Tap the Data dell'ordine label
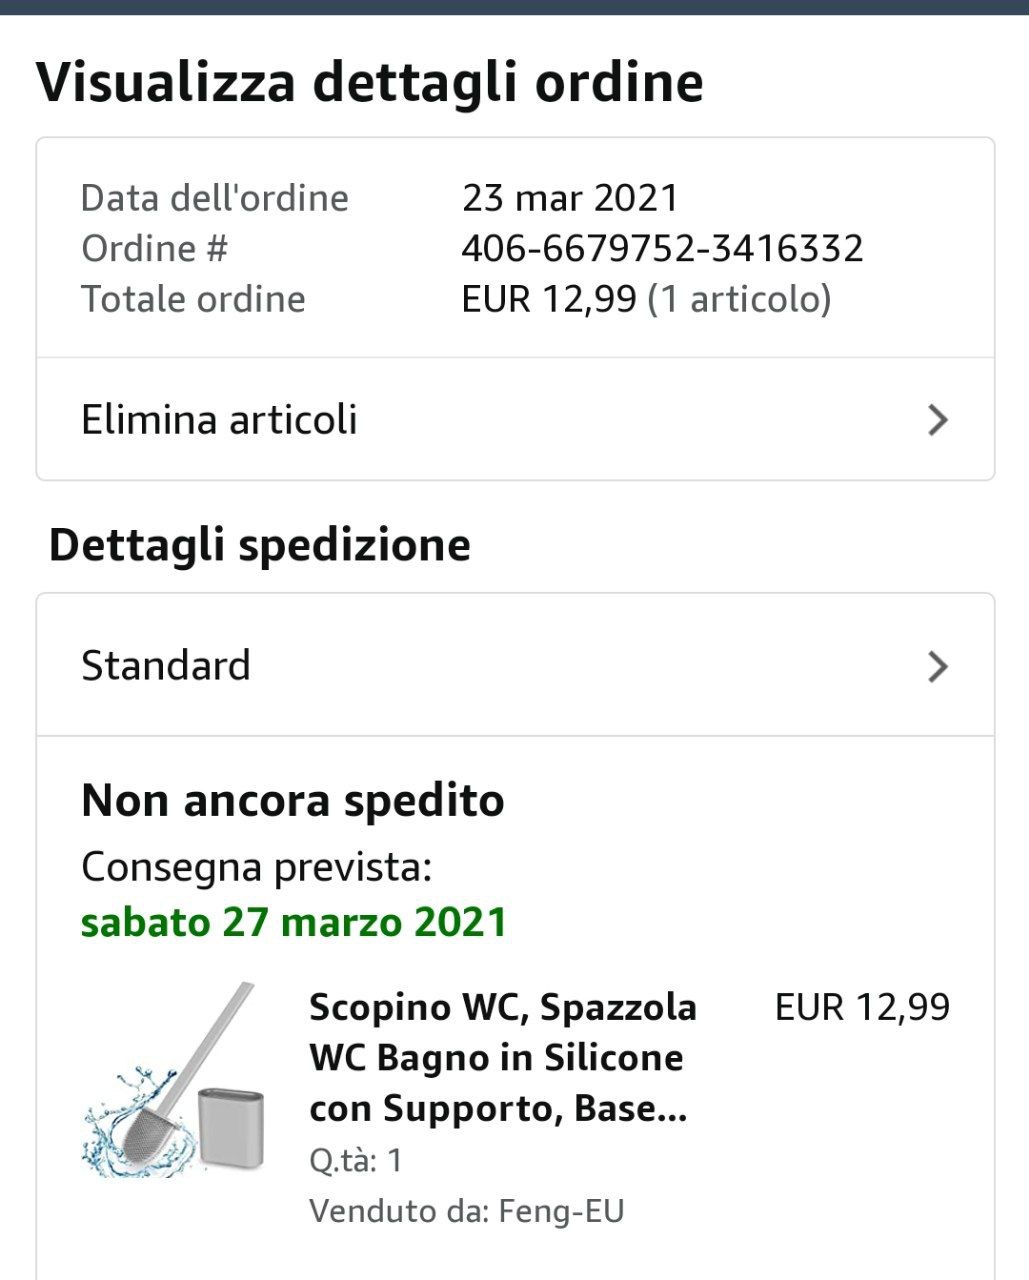 click(215, 198)
